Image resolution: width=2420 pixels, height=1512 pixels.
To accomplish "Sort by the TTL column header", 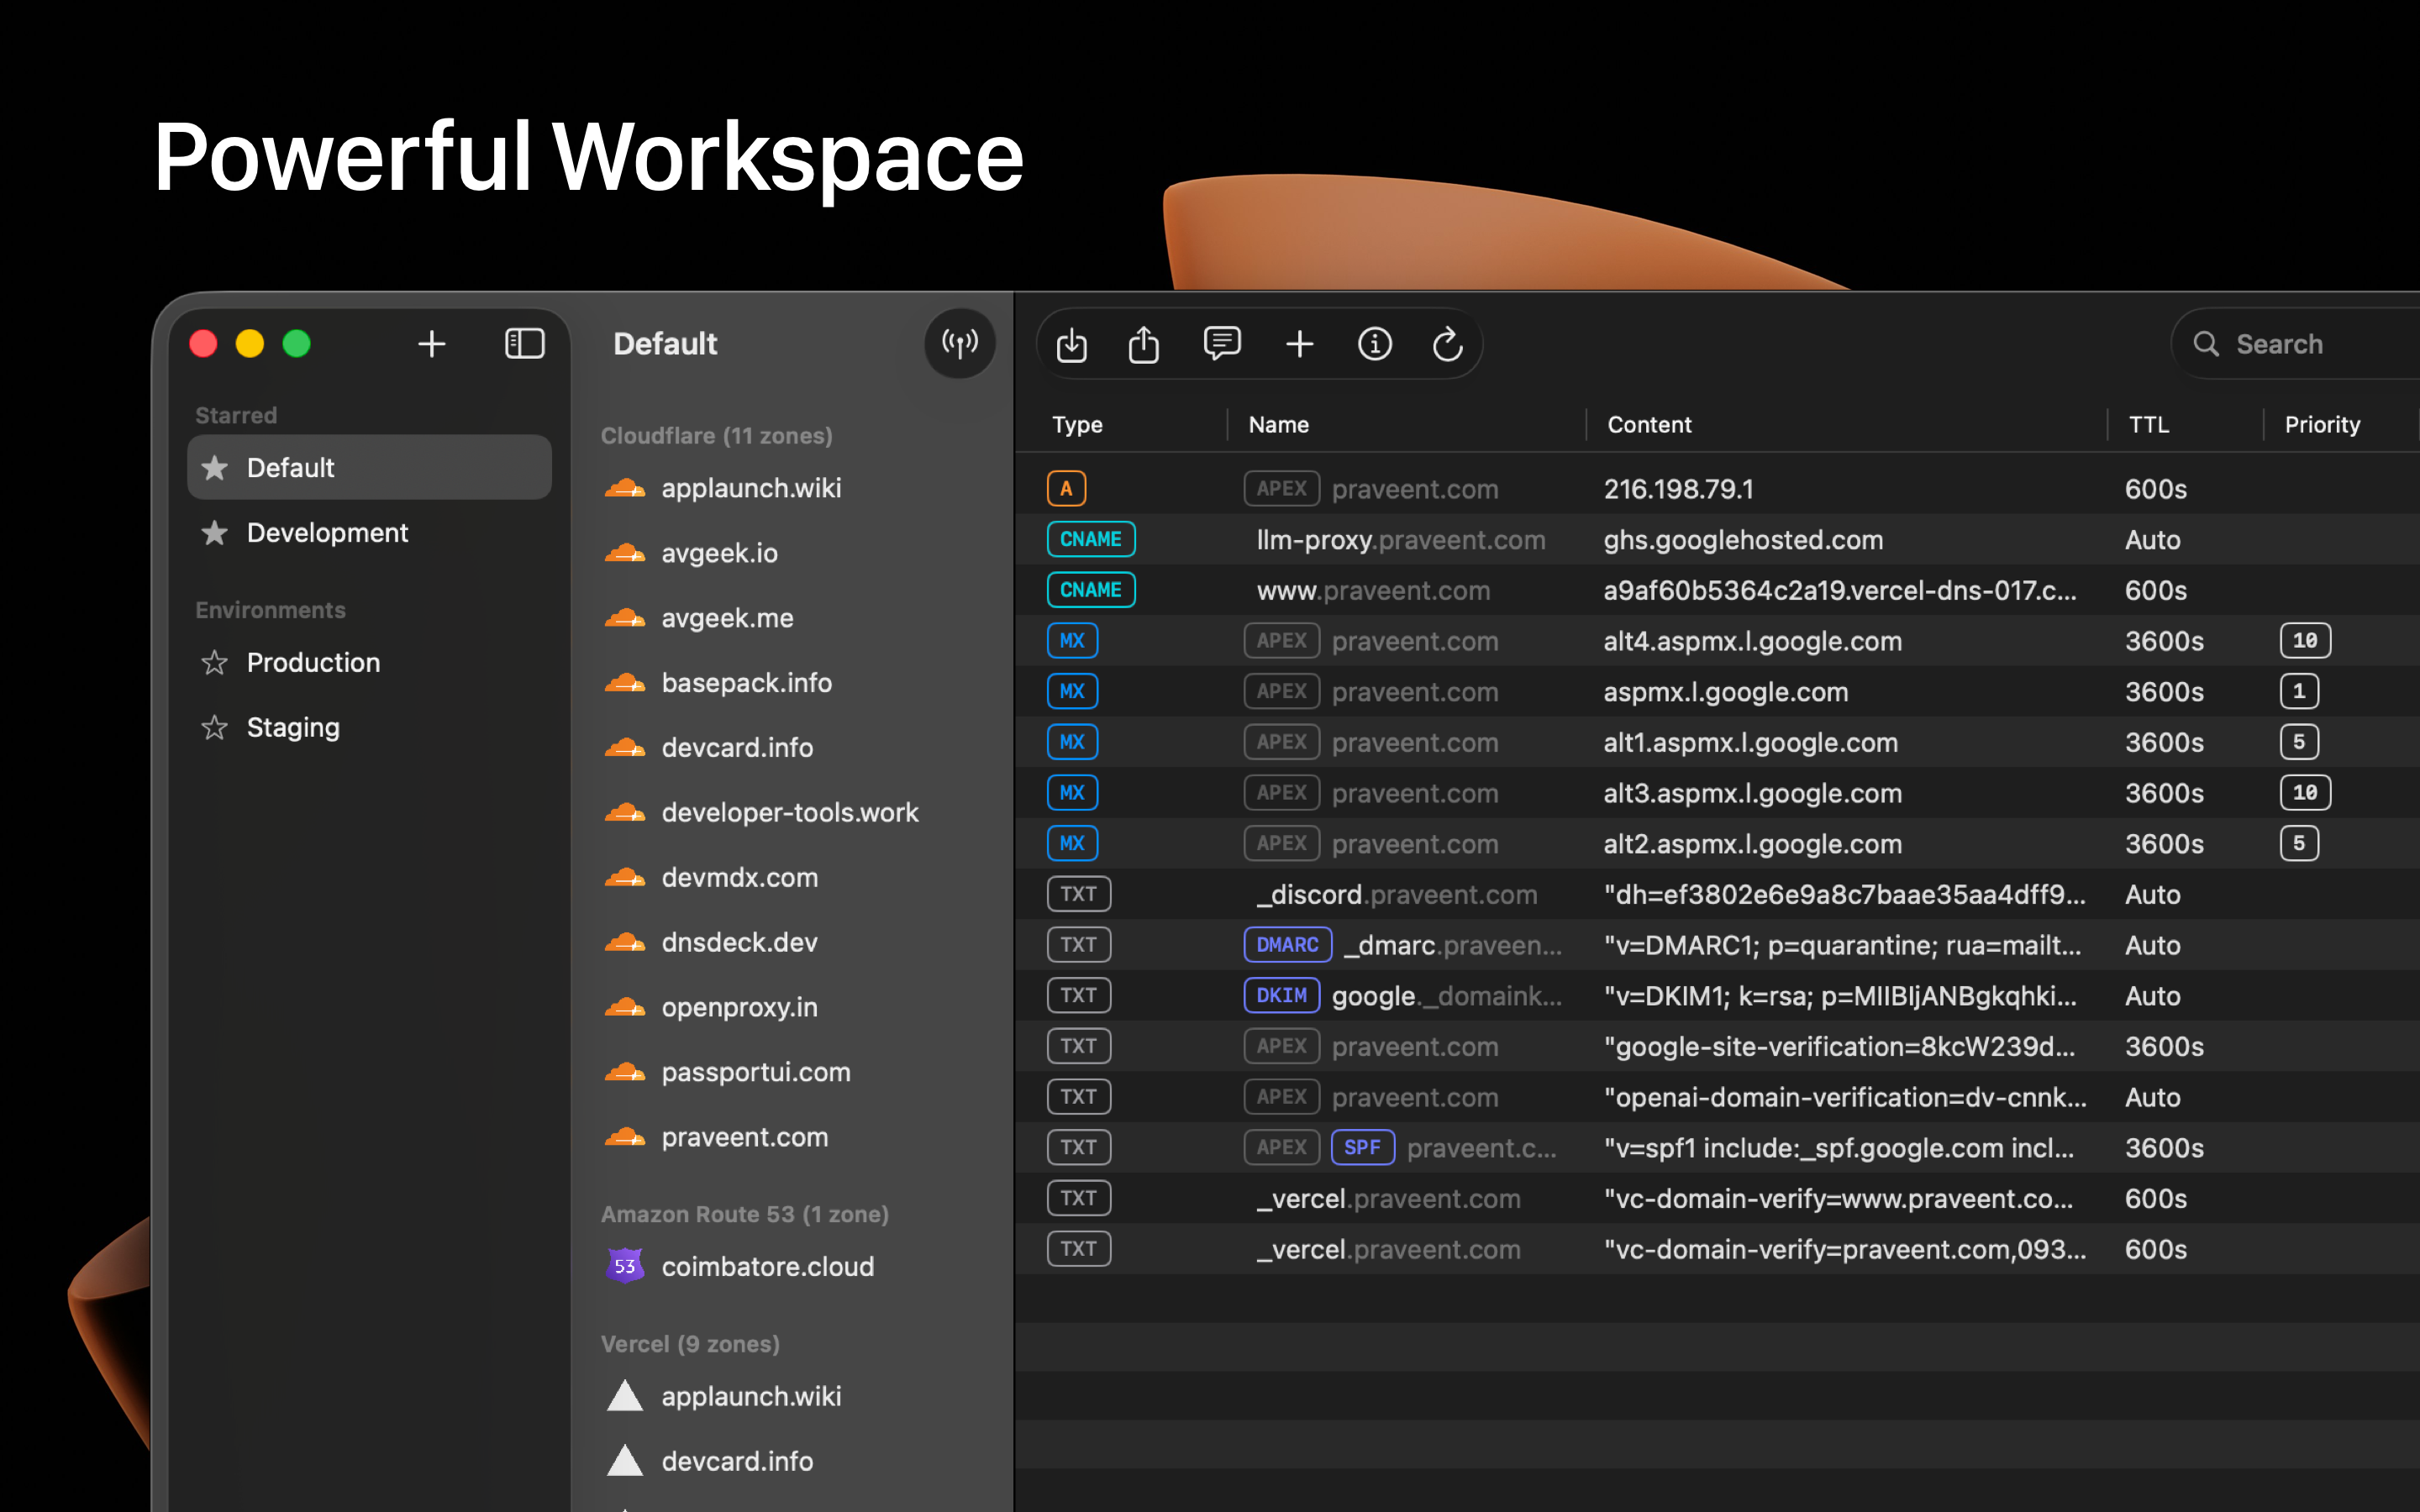I will (2148, 424).
